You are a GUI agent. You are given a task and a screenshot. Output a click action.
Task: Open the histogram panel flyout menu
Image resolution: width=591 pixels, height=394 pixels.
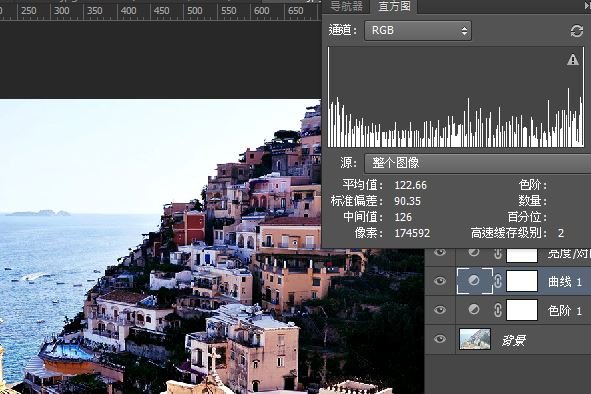[x=587, y=6]
